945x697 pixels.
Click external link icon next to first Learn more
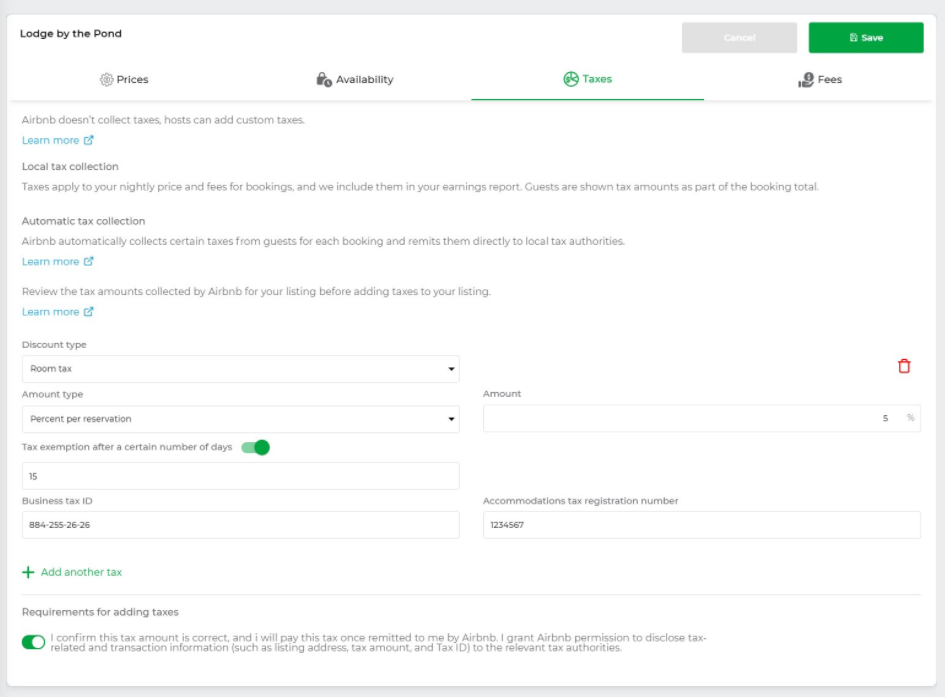coord(89,140)
